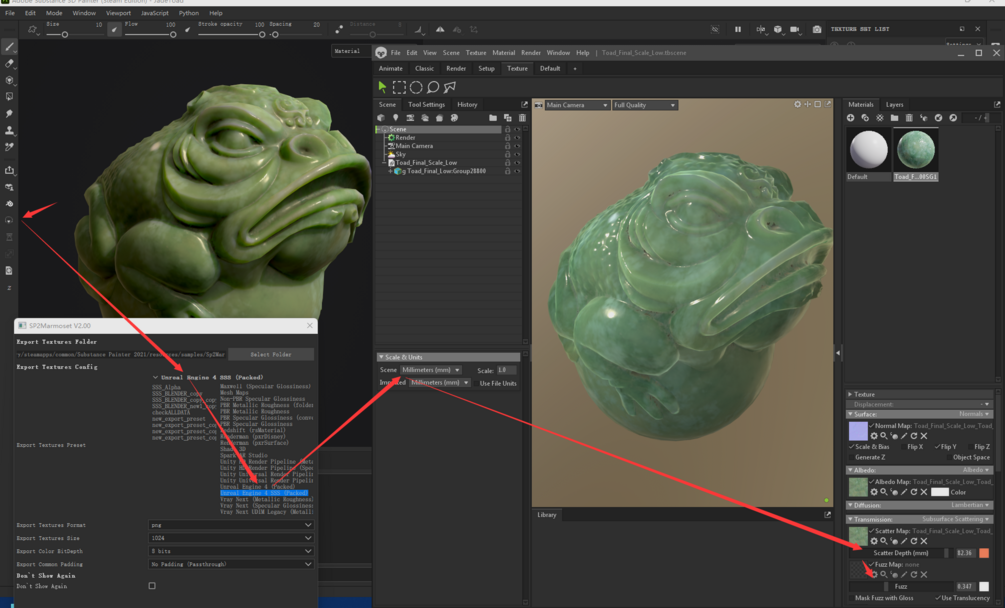This screenshot has height=608, width=1005.
Task: Click the pause rendering icon in Painter toolbar
Action: click(738, 29)
